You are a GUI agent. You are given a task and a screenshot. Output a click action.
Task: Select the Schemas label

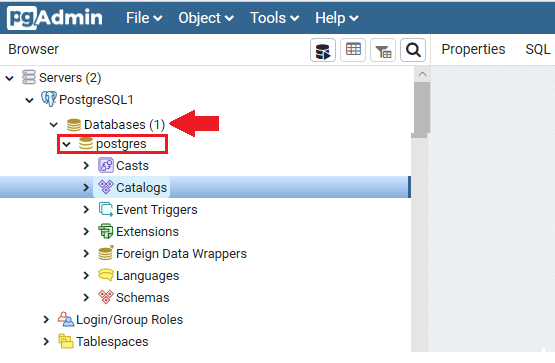[143, 298]
